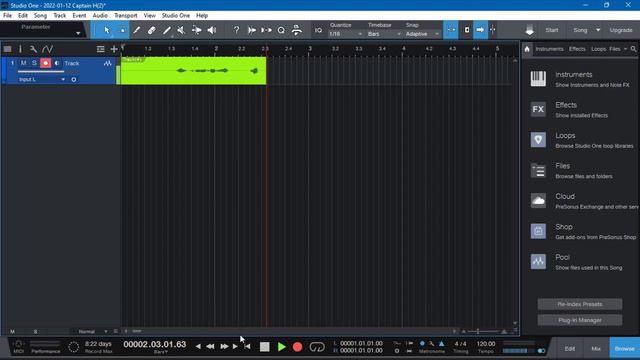Open the Event menu

point(79,16)
